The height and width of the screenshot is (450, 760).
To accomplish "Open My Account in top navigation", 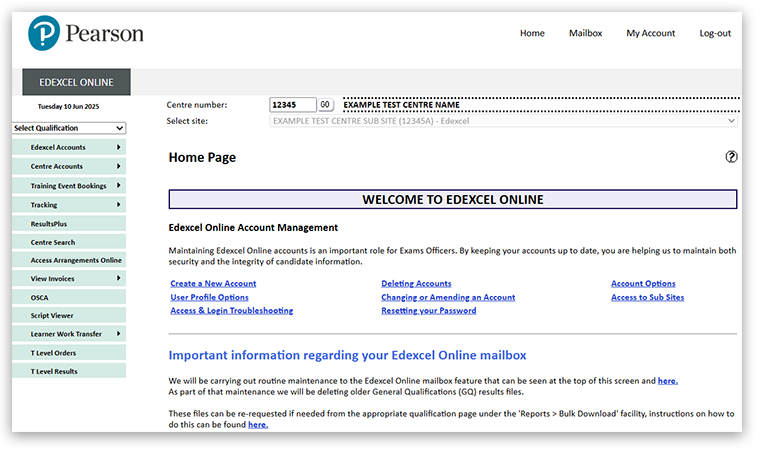I will pos(650,33).
